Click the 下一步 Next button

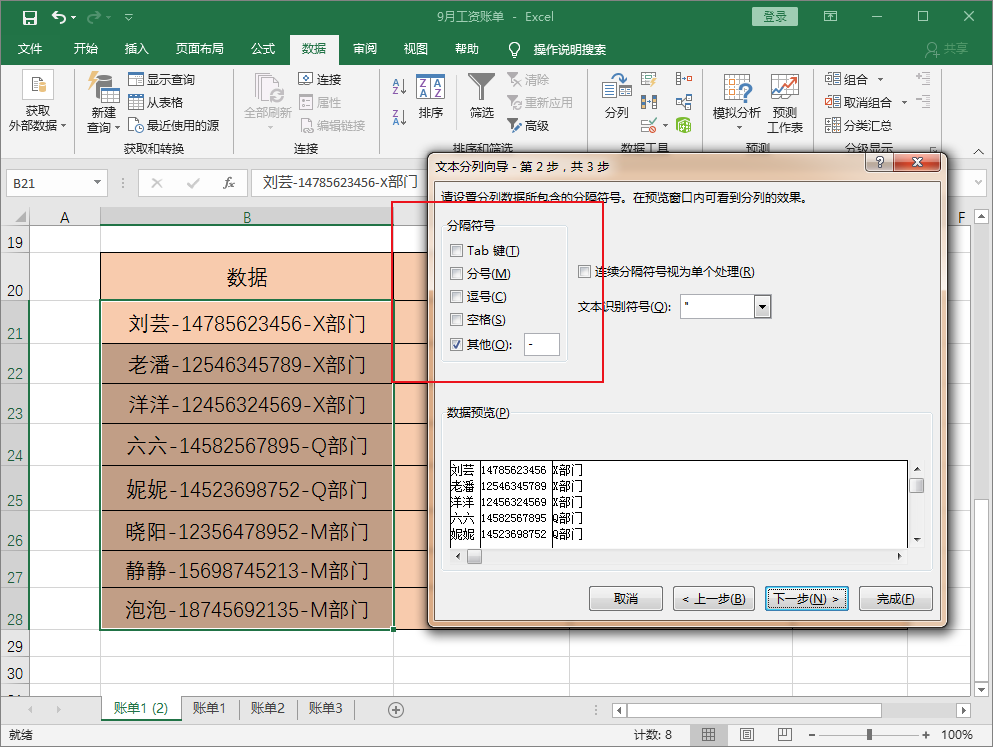coord(806,598)
